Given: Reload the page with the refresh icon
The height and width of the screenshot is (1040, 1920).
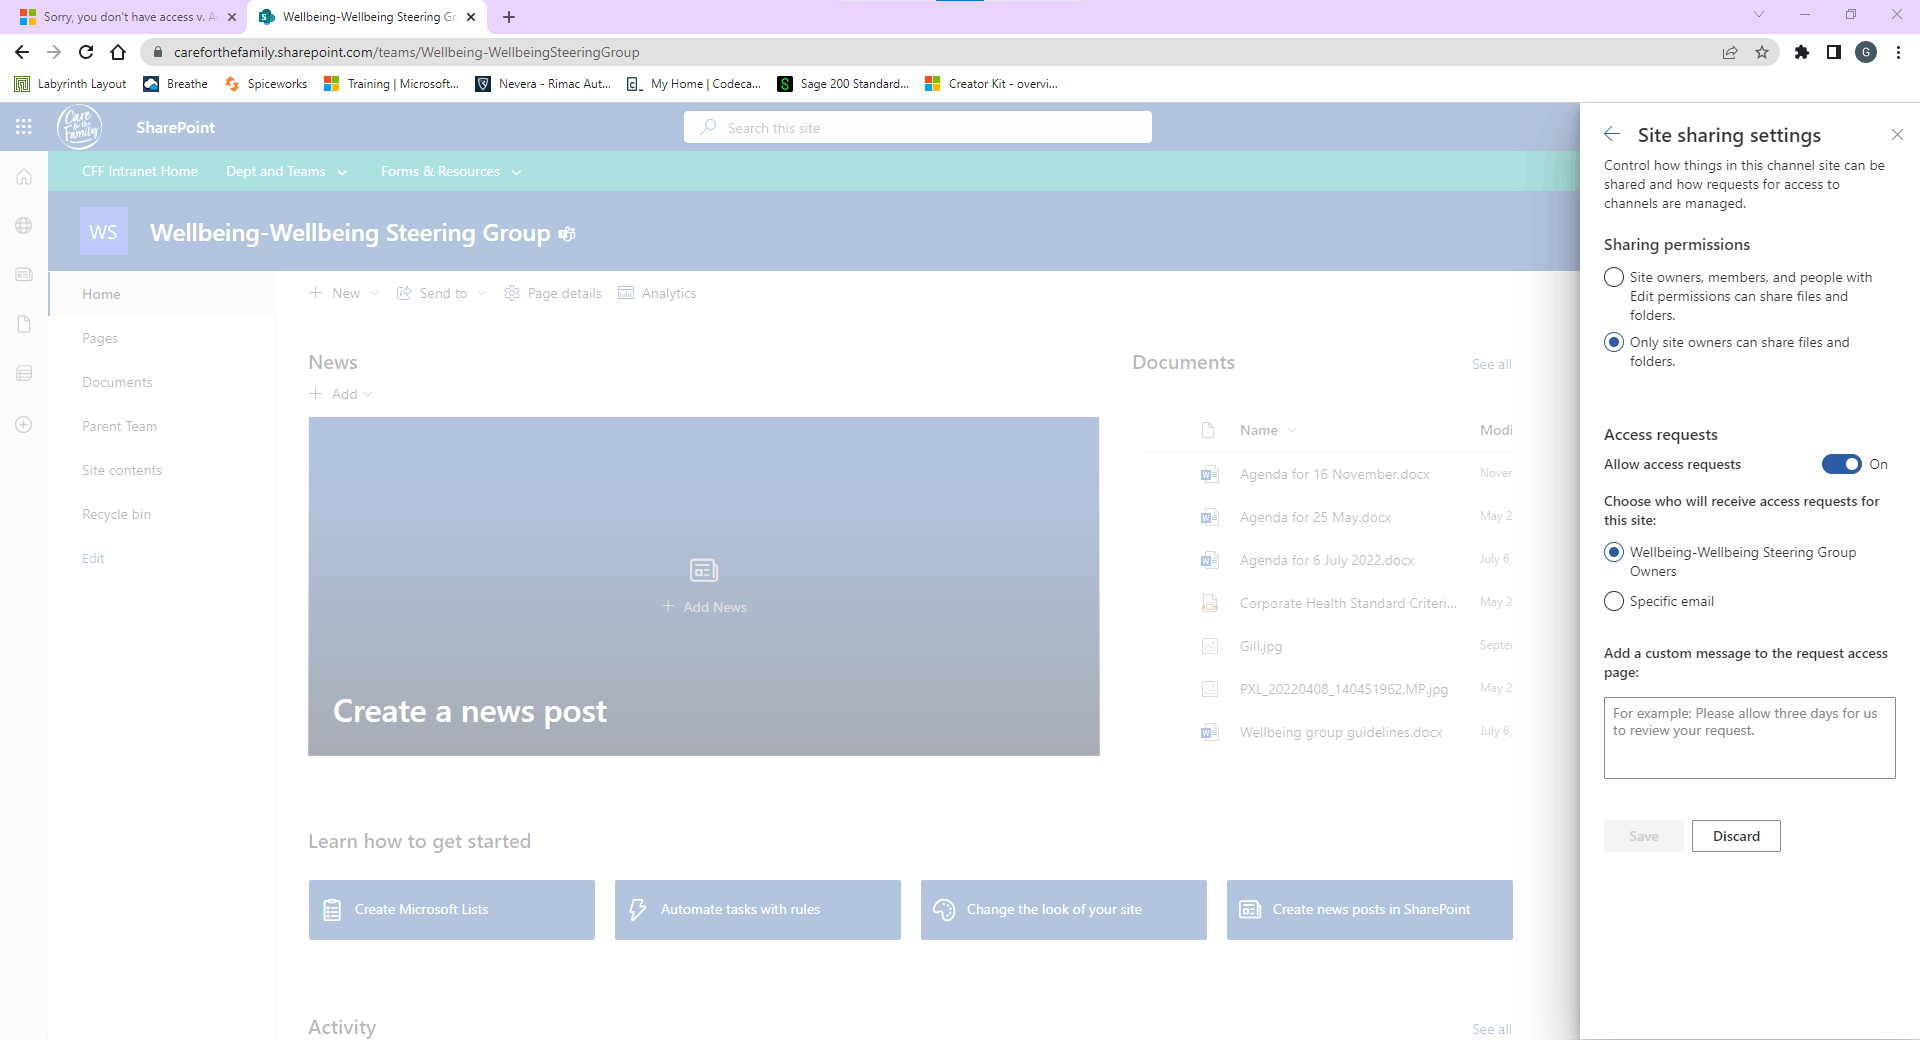Looking at the screenshot, I should coord(86,52).
